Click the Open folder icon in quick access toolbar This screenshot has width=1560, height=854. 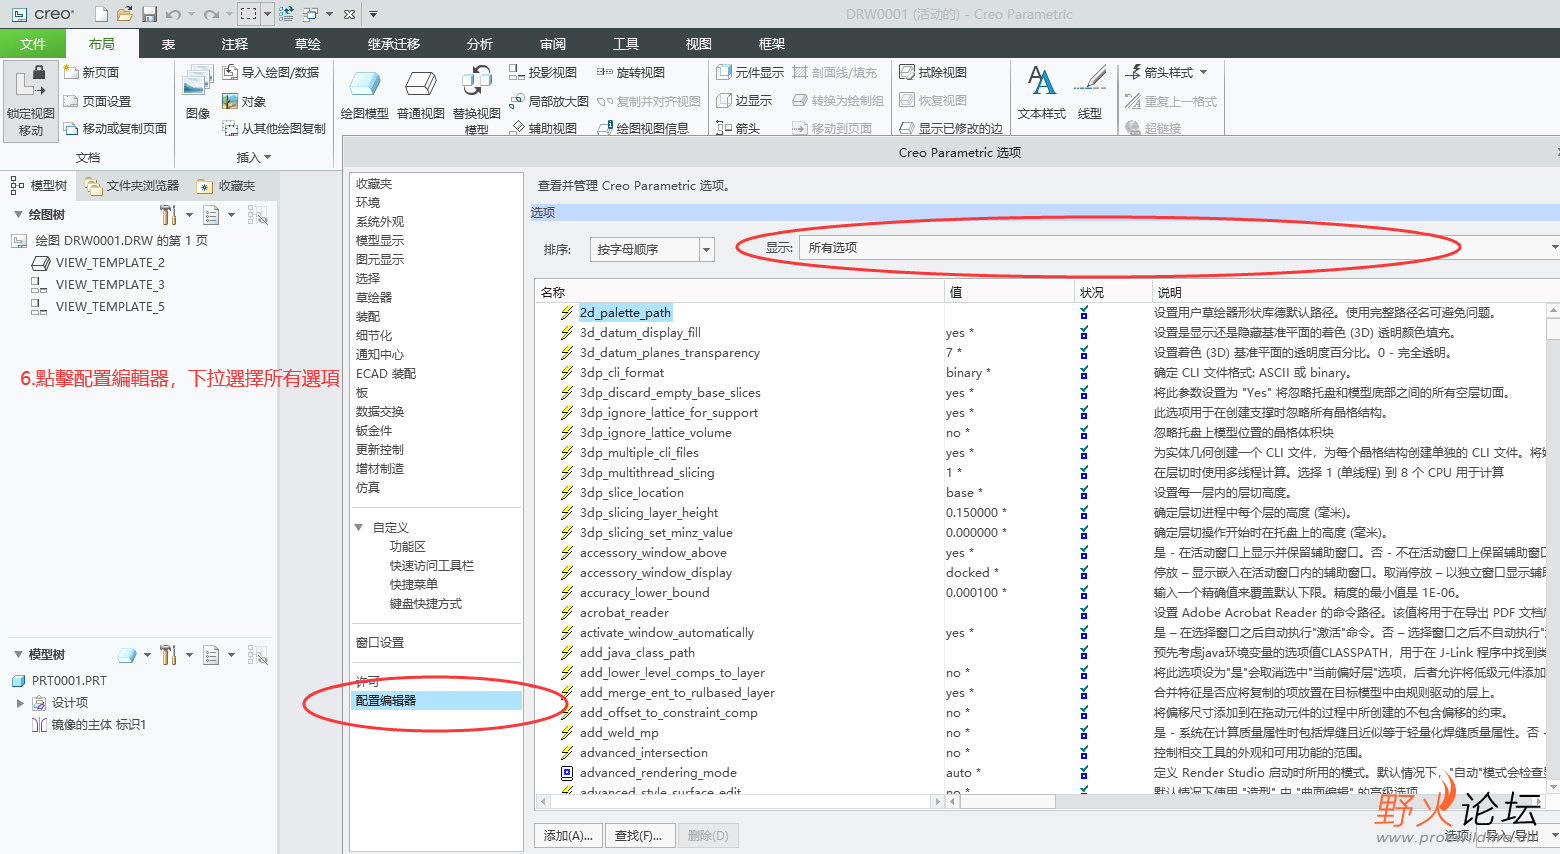click(124, 14)
